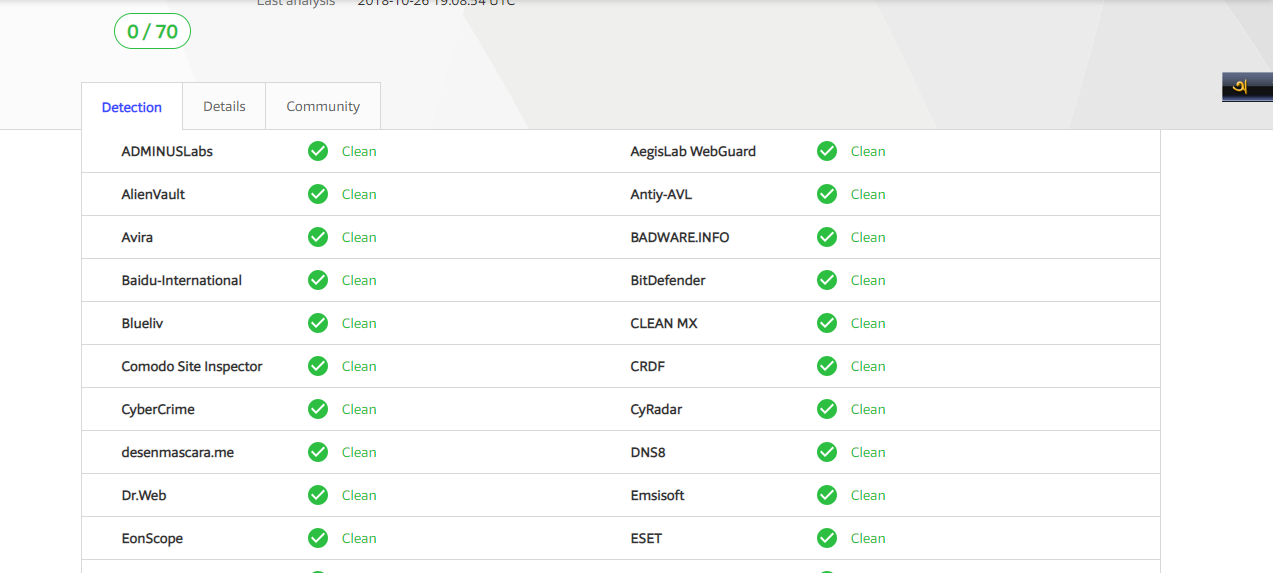The image size is (1273, 573).
Task: Select the Baidu-International engine name
Action: click(182, 280)
